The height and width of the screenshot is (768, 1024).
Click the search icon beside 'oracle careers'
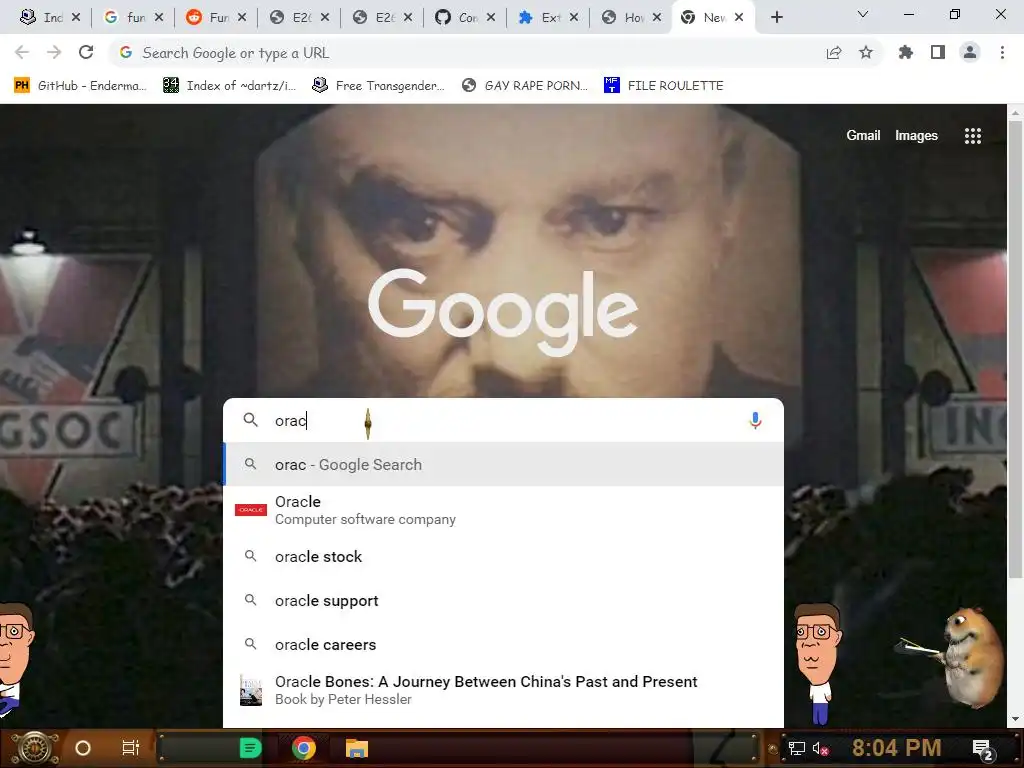pos(250,644)
